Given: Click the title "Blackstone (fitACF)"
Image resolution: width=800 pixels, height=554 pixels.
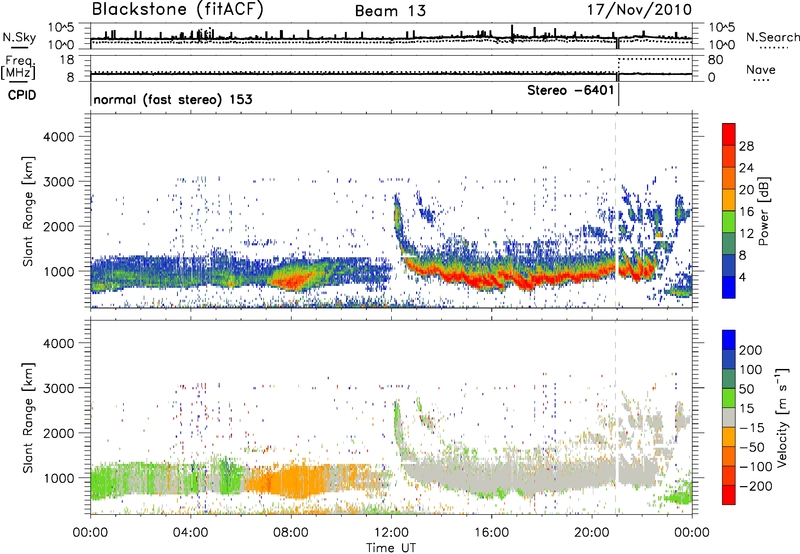Looking at the screenshot, I should 177,10.
